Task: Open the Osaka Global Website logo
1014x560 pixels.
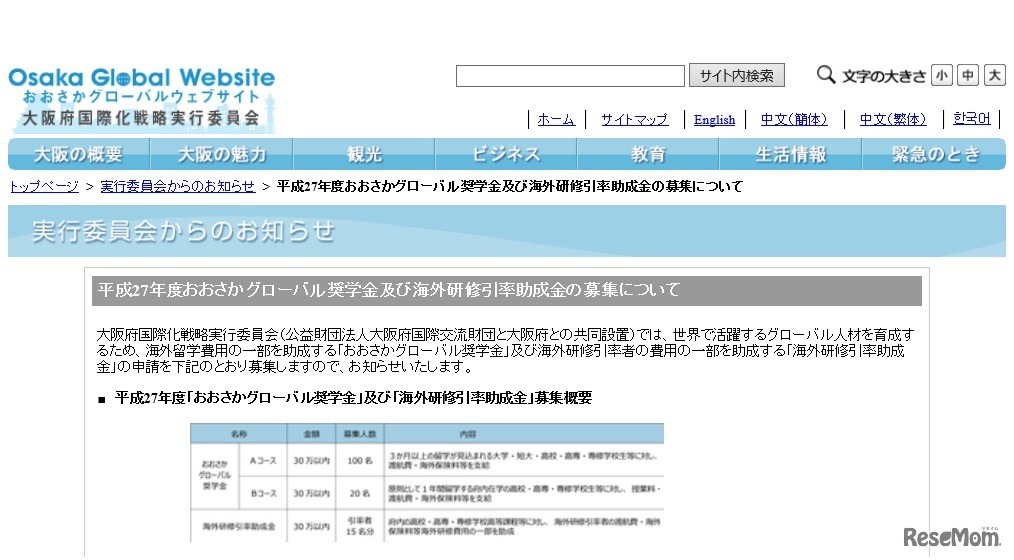Action: (x=142, y=98)
